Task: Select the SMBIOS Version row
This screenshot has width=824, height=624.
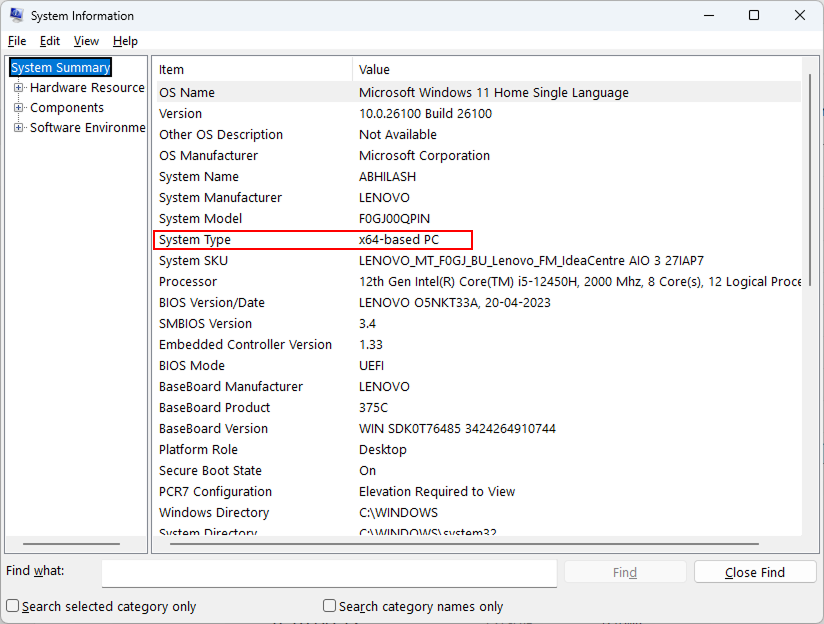Action: pyautogui.click(x=478, y=324)
